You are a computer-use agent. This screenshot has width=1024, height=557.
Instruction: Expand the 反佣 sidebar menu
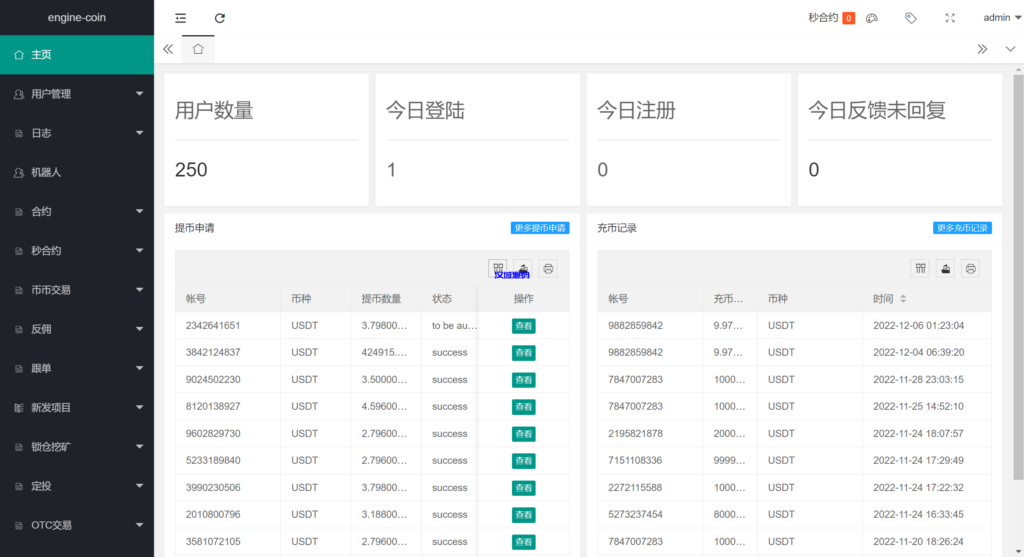[x=77, y=329]
